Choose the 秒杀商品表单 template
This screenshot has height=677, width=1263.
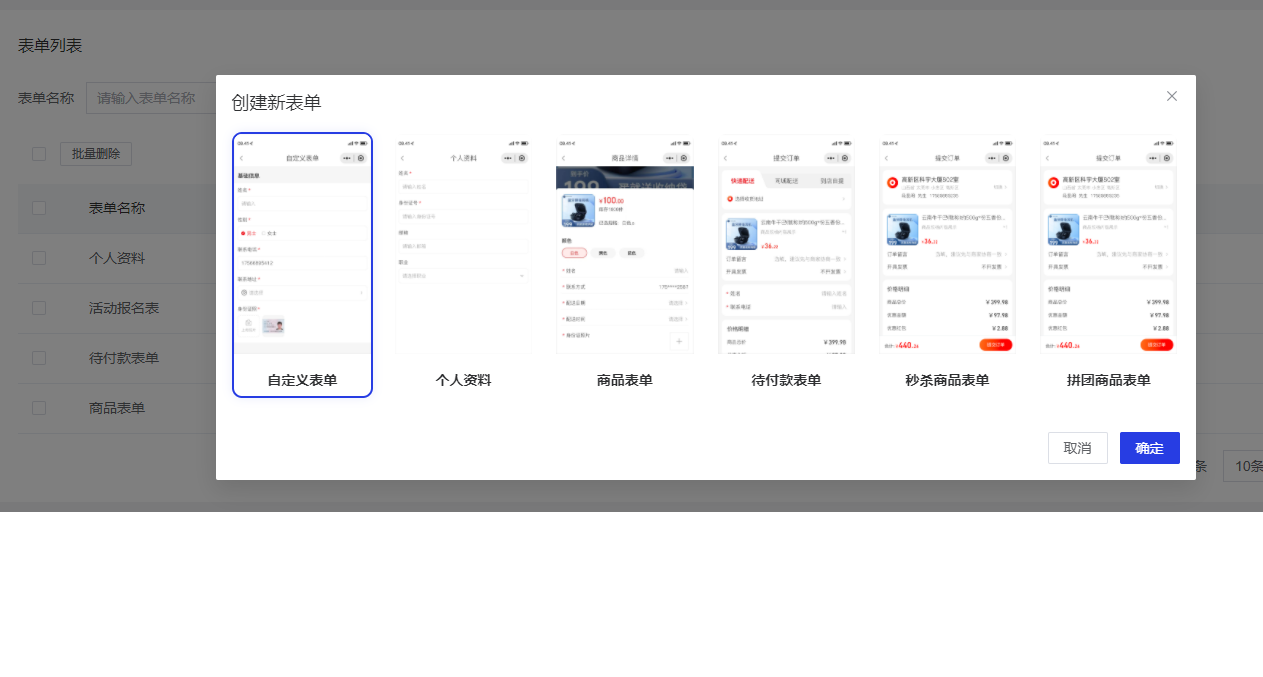(947, 245)
